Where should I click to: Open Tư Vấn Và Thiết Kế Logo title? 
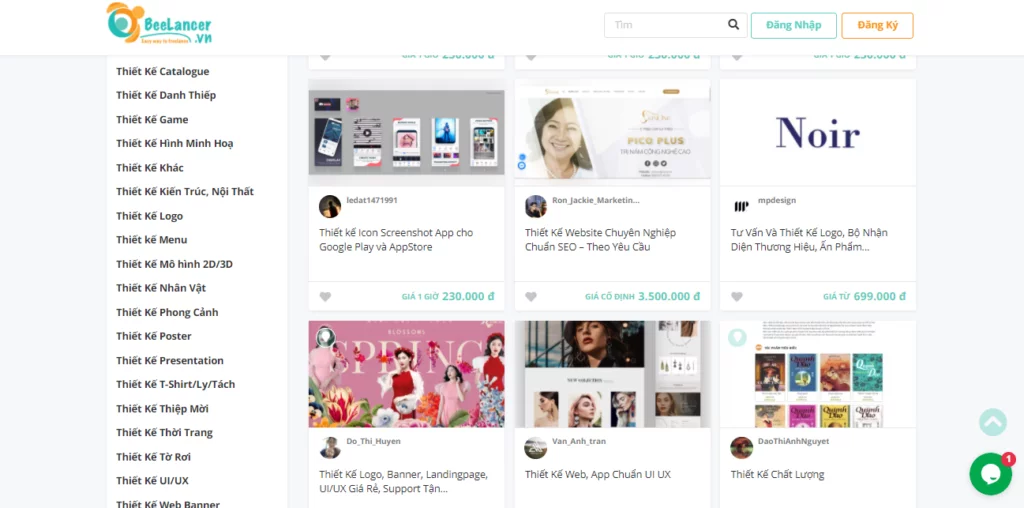coord(808,240)
